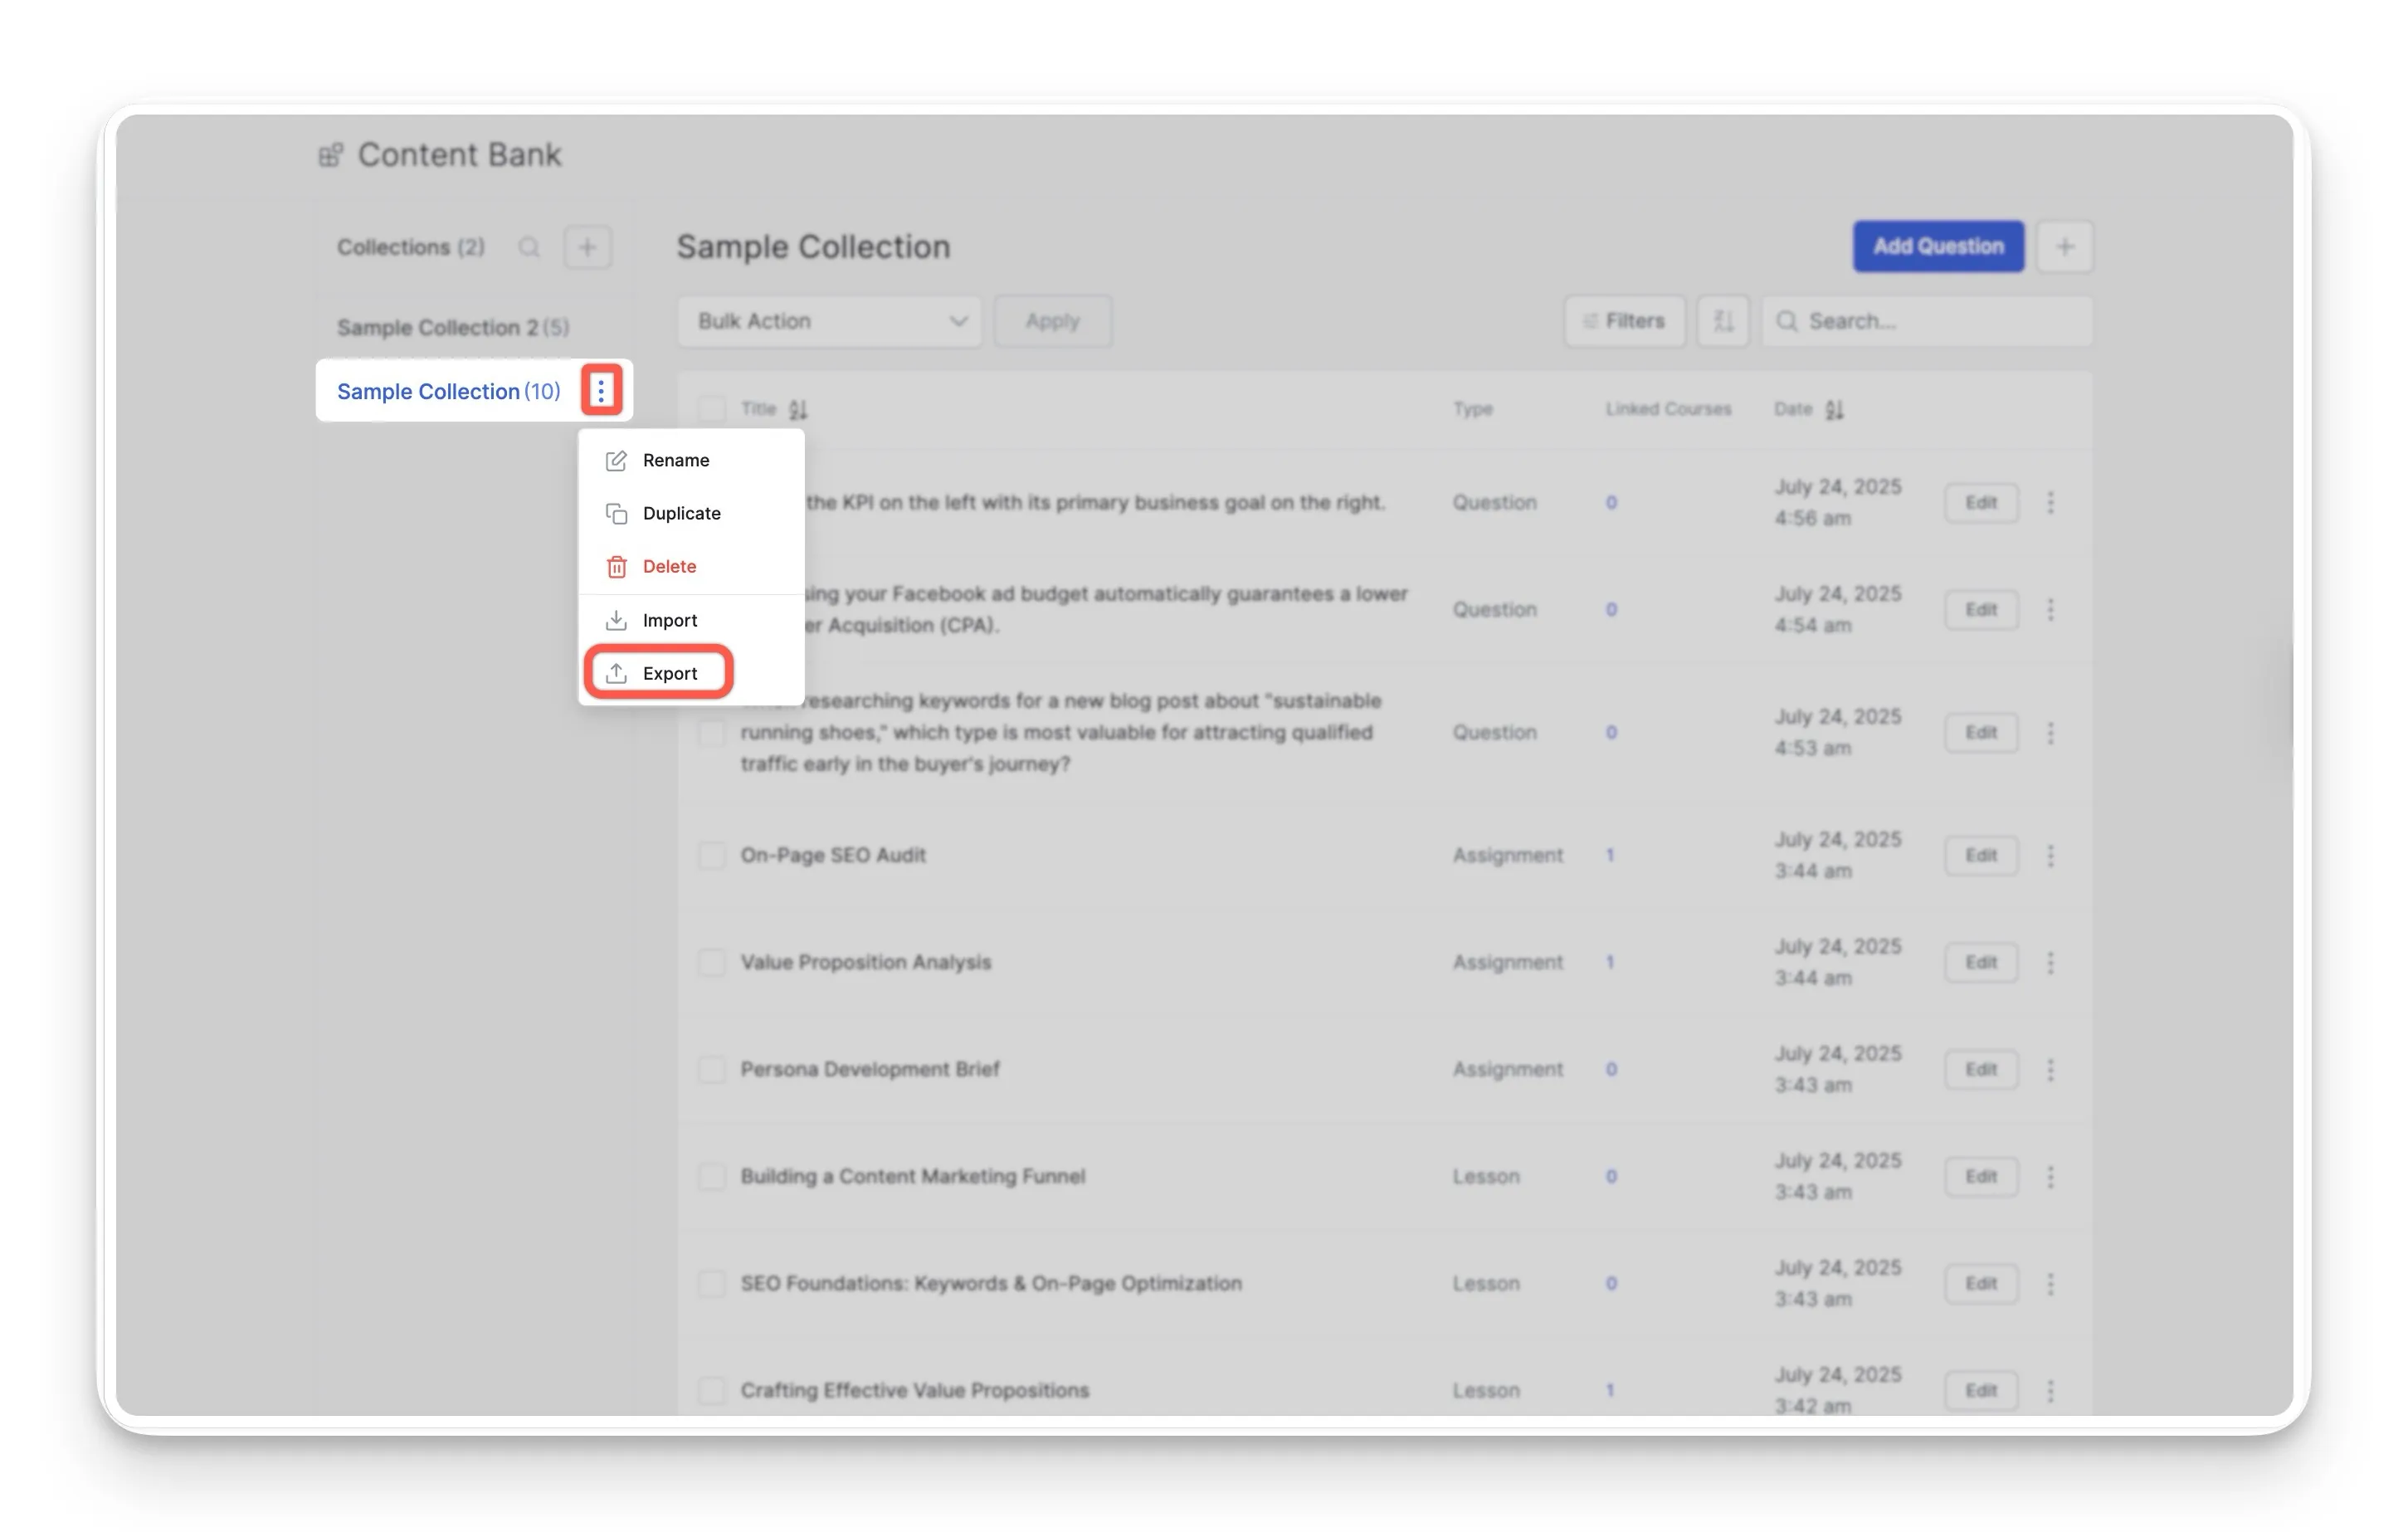Click the On-Page SEO Audit title
The height and width of the screenshot is (1532, 2408).
[833, 855]
